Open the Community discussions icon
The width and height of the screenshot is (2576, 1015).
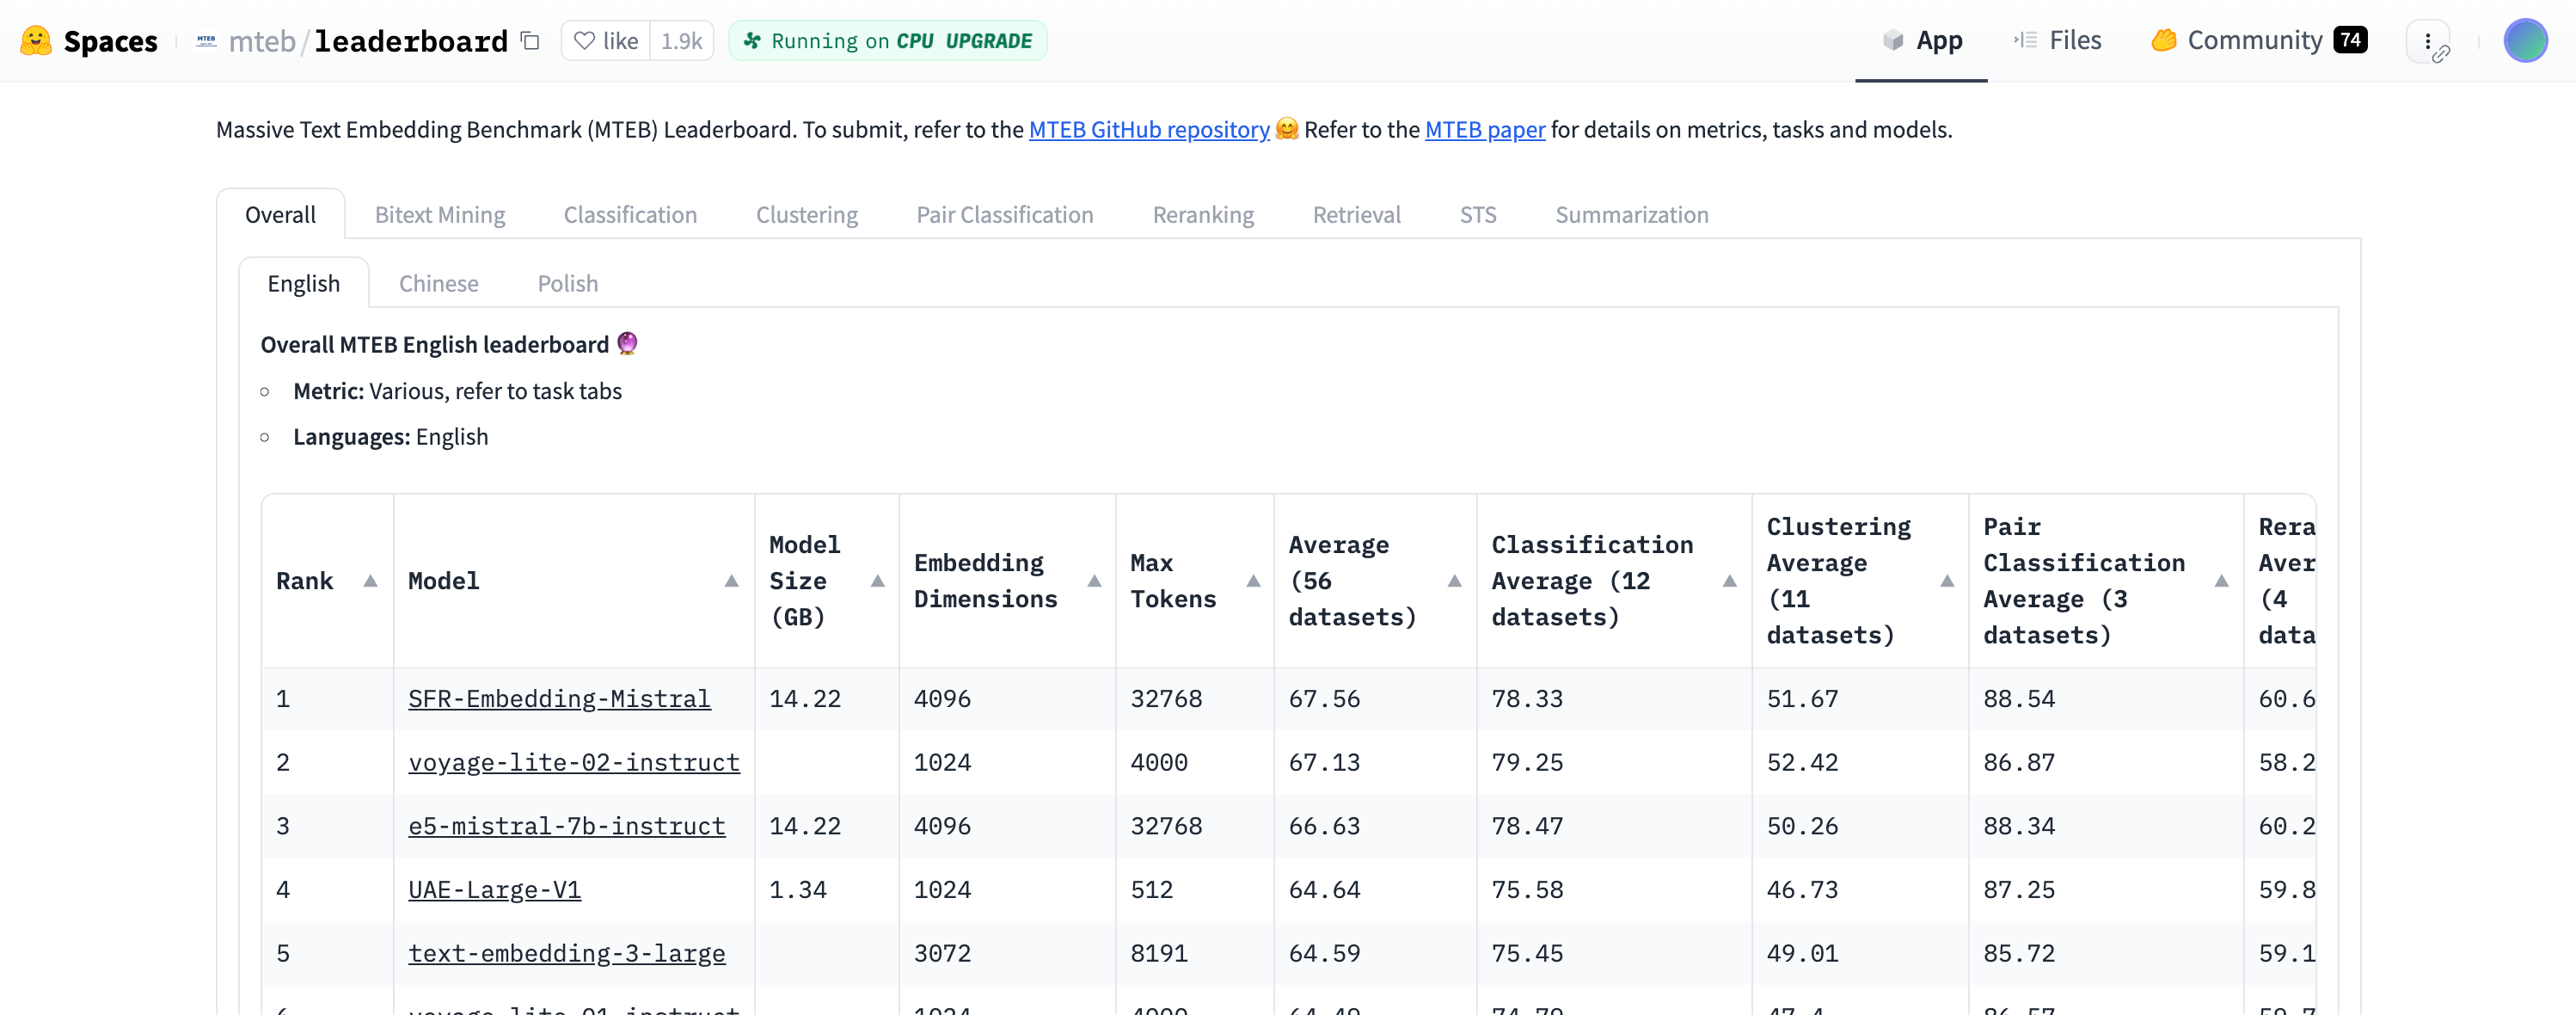[x=2163, y=40]
